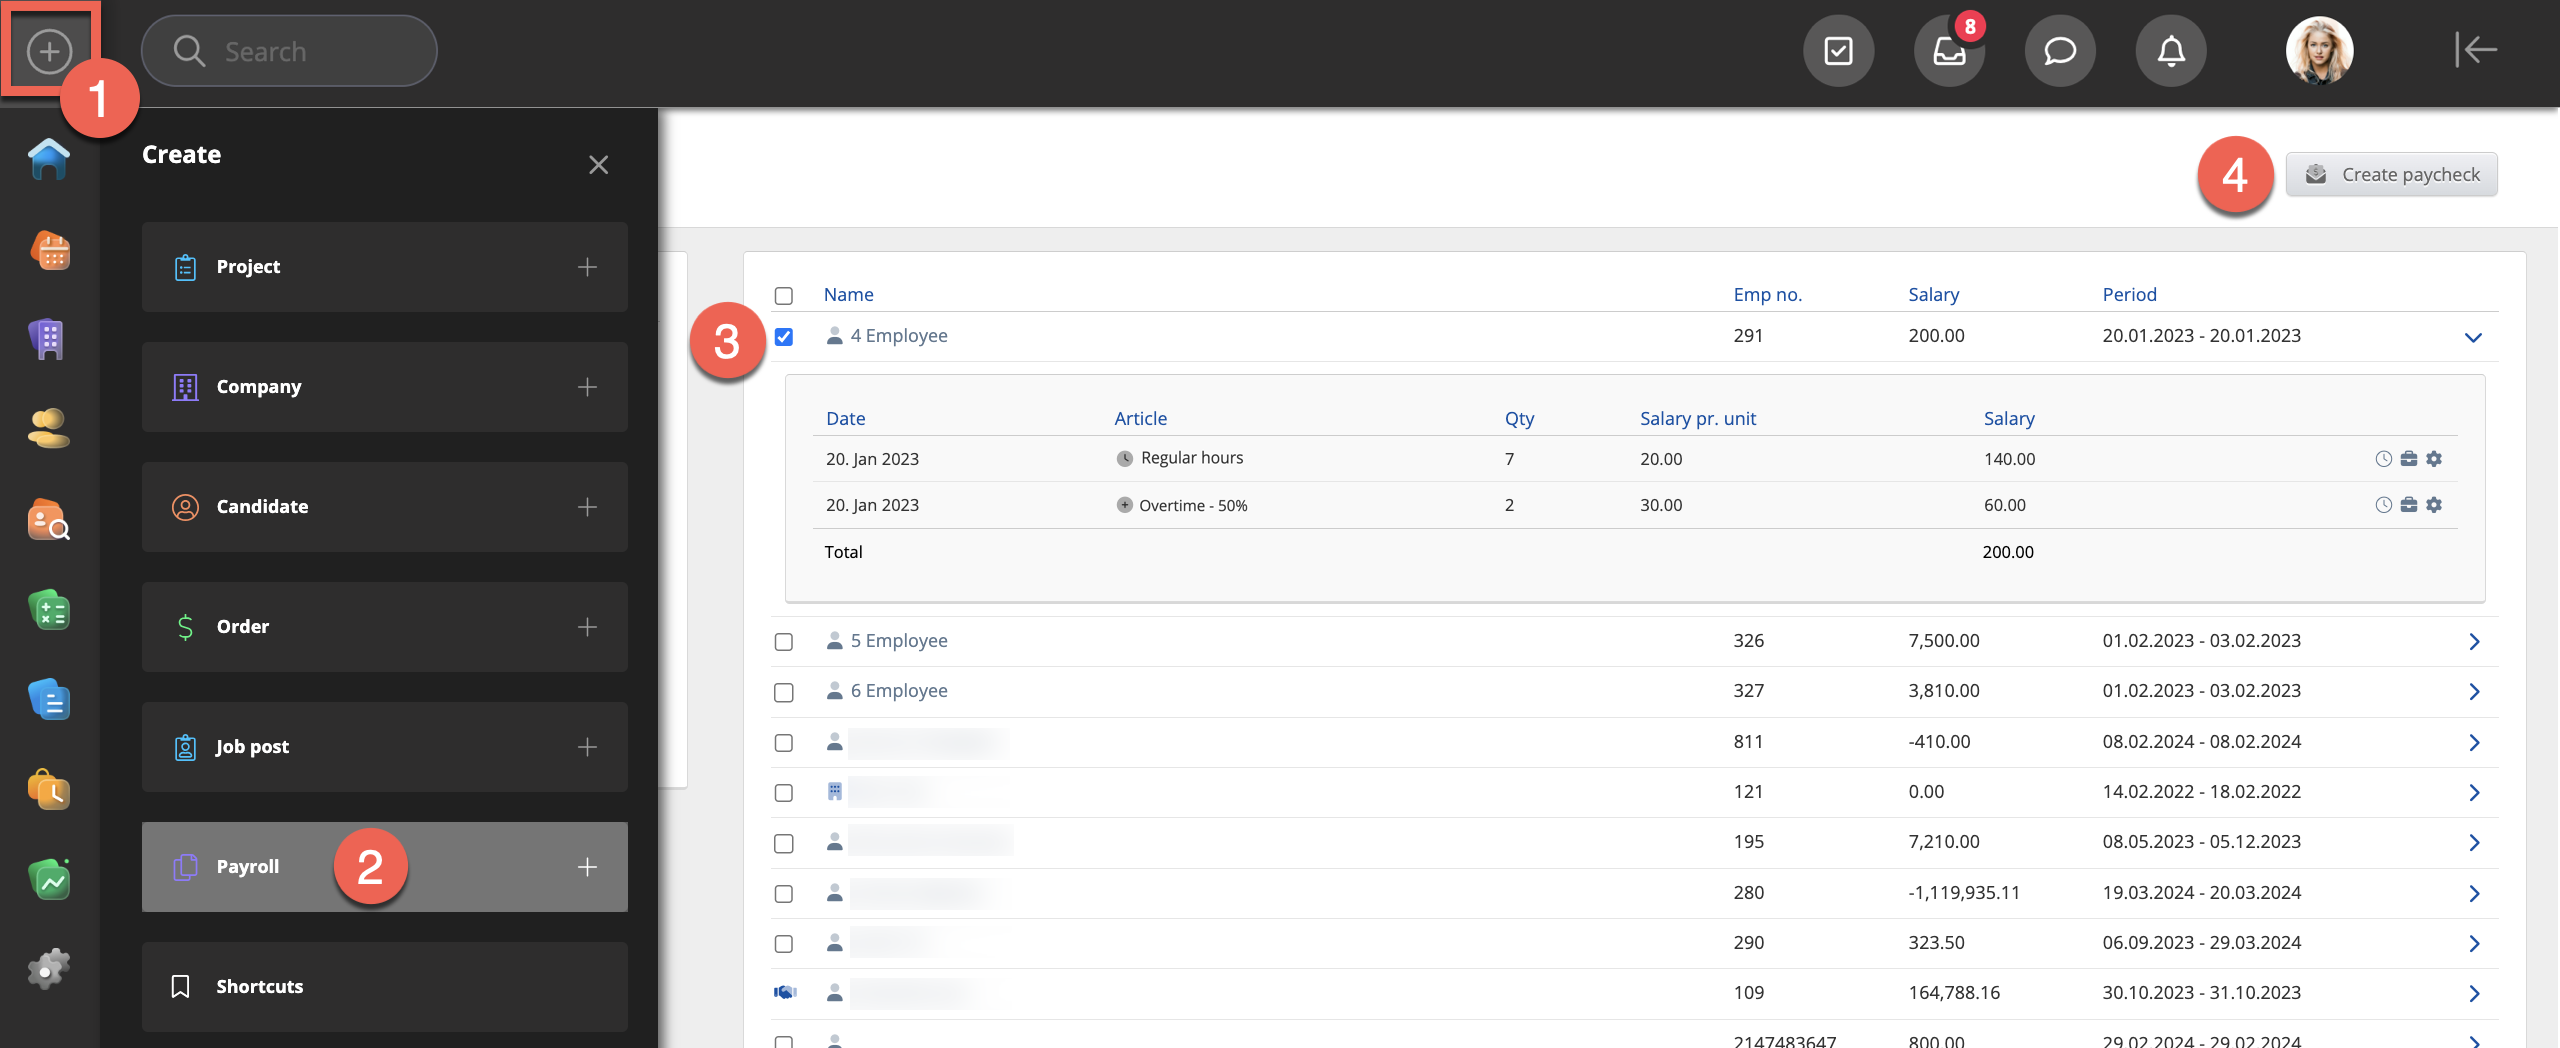Open the chat messages icon

point(2059,51)
